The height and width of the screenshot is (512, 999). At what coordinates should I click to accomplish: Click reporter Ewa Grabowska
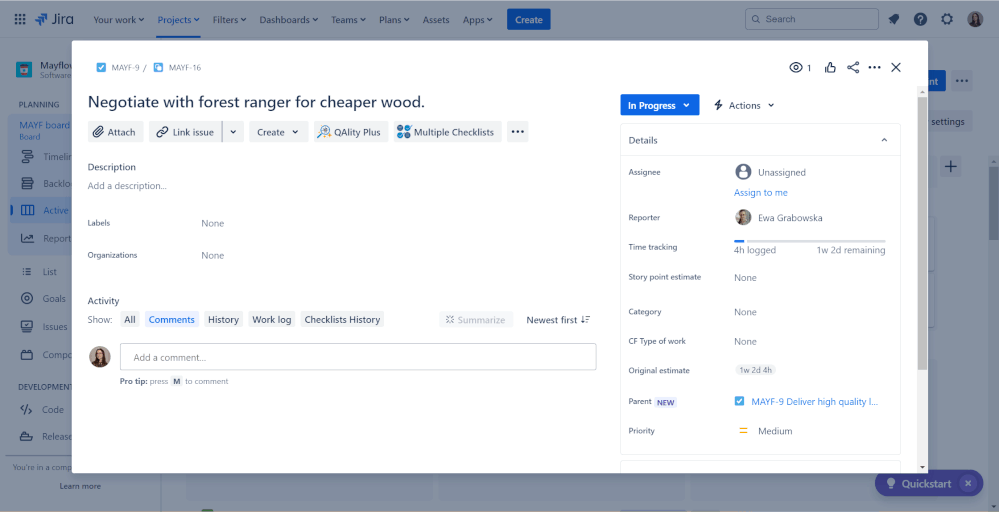779,217
